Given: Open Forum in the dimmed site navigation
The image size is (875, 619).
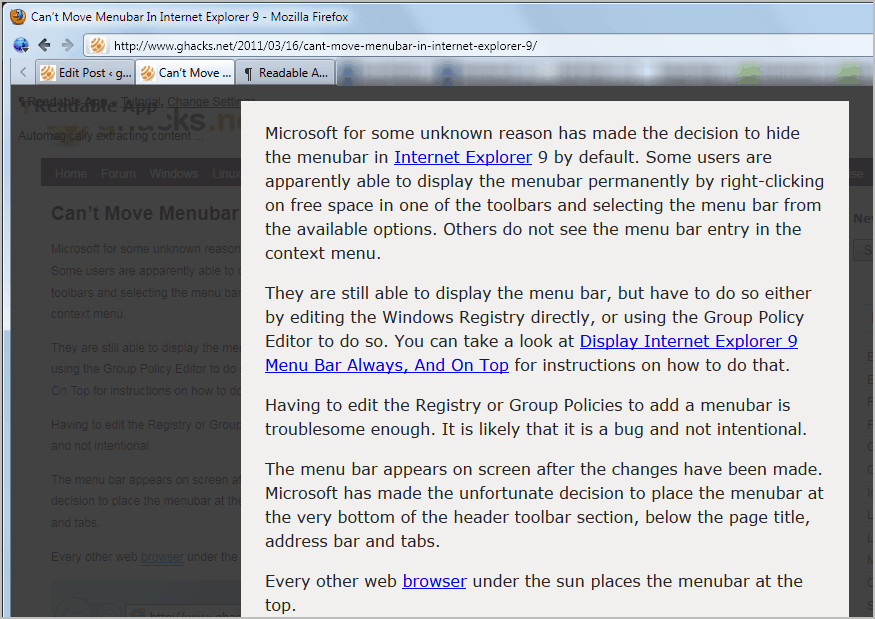Looking at the screenshot, I should tap(118, 174).
